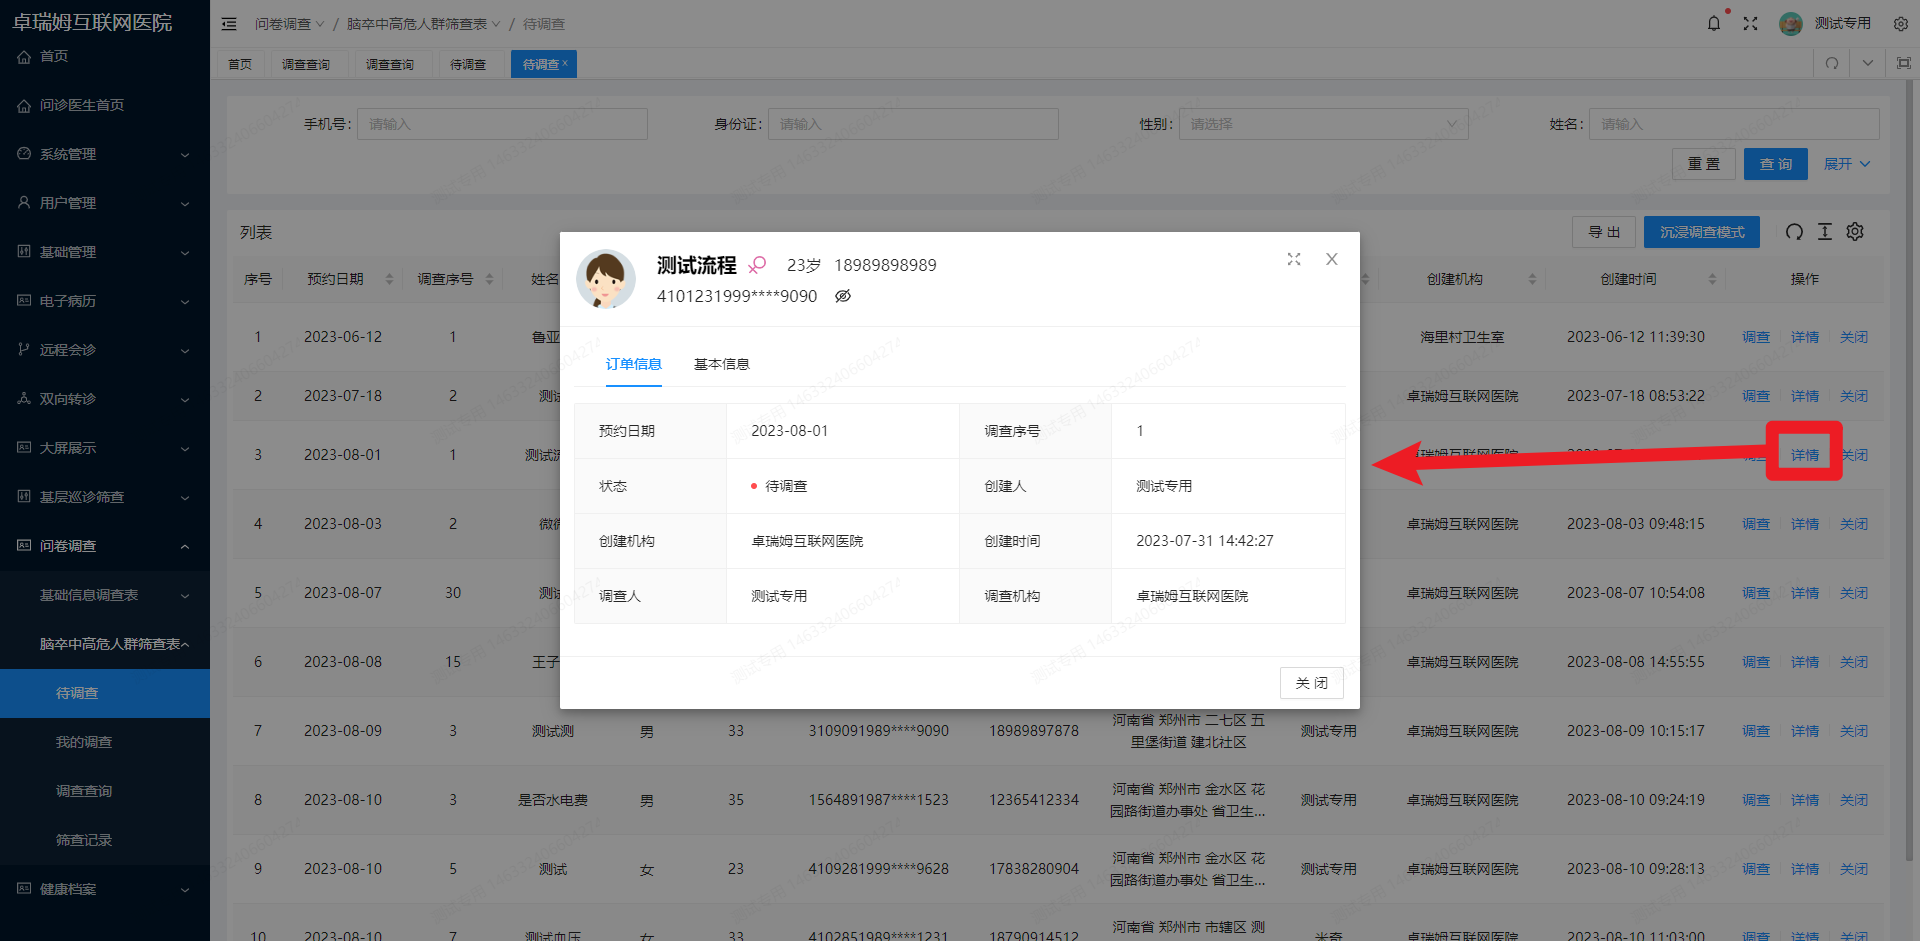Click the 查询 search button
Image resolution: width=1920 pixels, height=941 pixels.
tap(1775, 163)
